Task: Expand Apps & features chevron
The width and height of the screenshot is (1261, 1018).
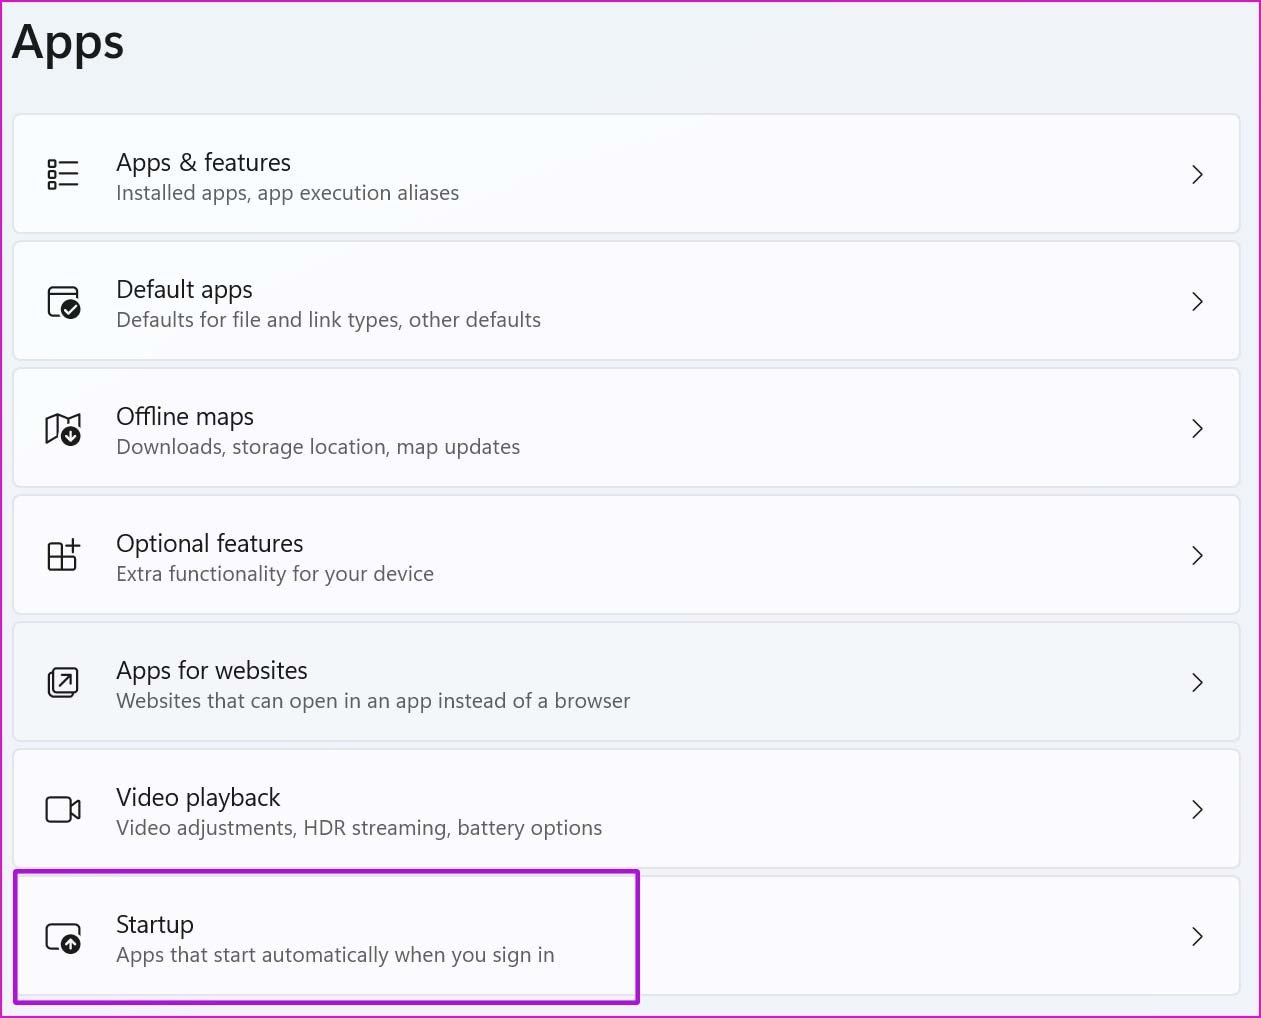Action: pos(1197,174)
